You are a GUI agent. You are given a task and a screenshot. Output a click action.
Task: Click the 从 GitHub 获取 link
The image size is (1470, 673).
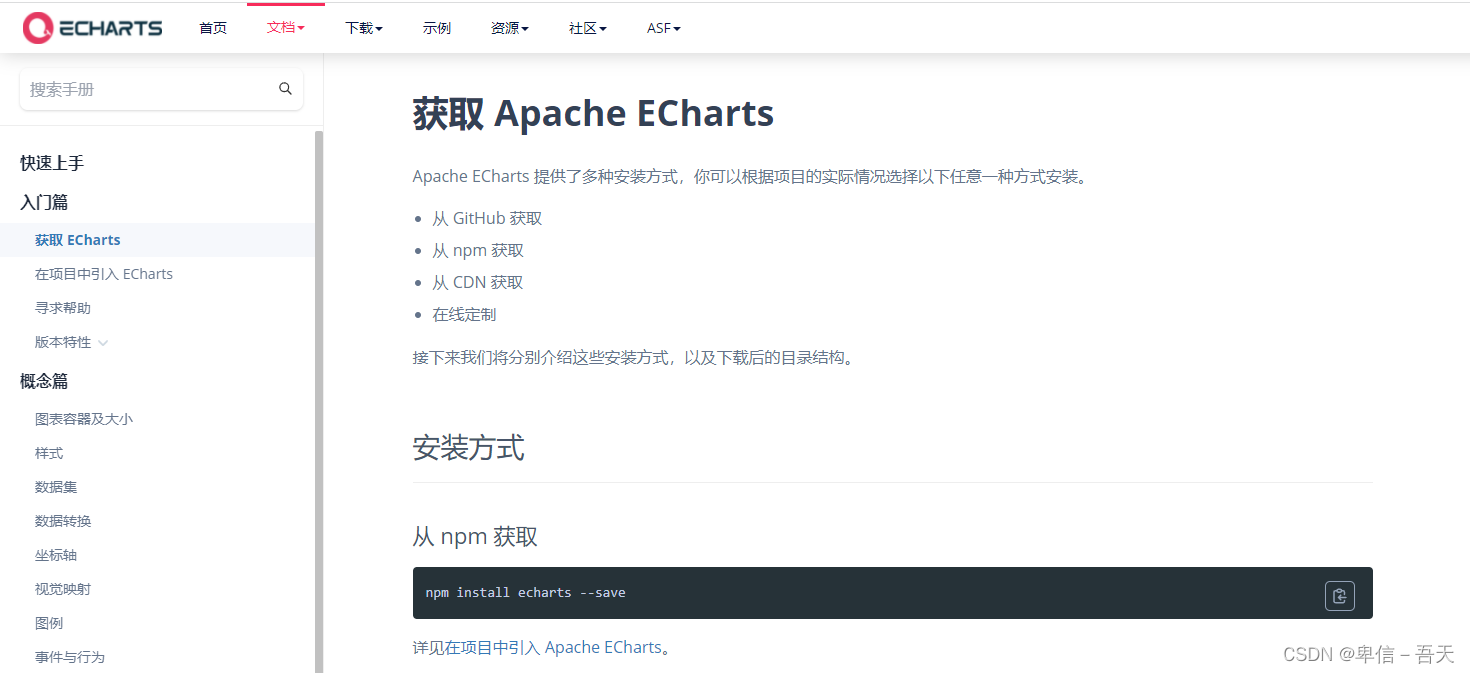[487, 218]
